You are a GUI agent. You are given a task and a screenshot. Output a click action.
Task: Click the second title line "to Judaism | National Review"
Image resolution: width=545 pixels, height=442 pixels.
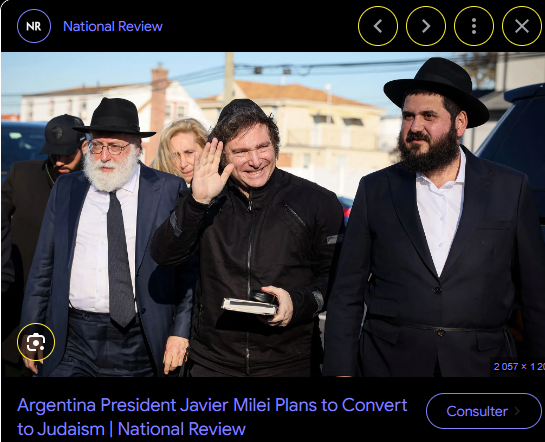131,429
